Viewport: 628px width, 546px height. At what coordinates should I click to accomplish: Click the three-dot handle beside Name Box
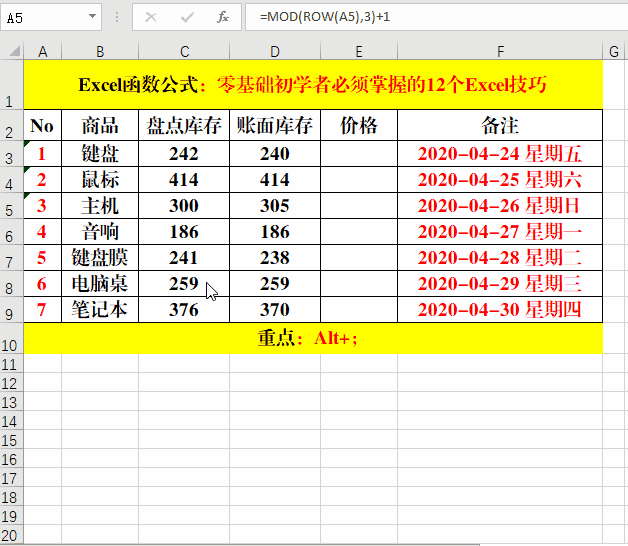tap(118, 17)
